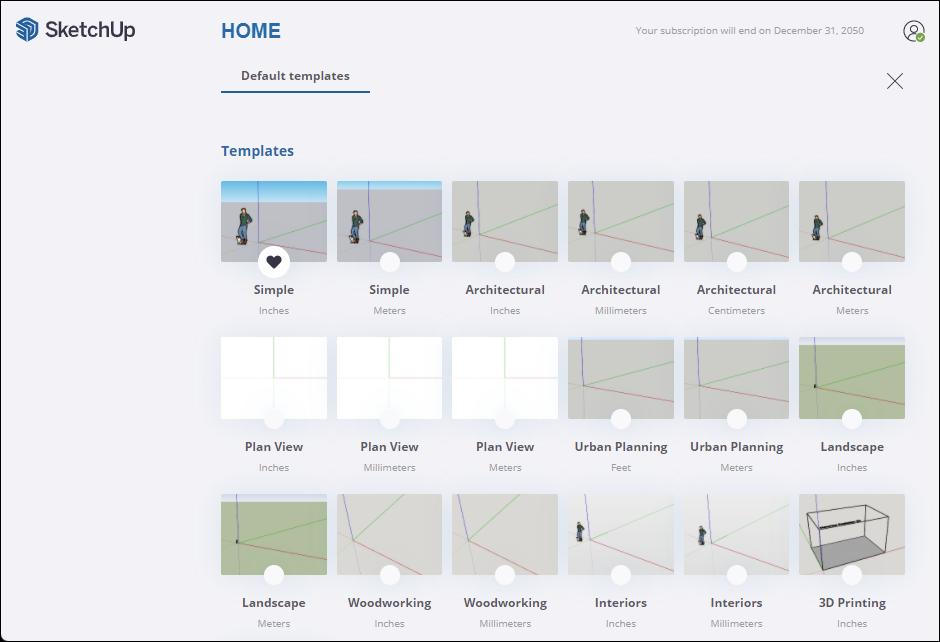Favorite the Interiors Millimeters template
The height and width of the screenshot is (642, 940).
pyautogui.click(x=736, y=575)
